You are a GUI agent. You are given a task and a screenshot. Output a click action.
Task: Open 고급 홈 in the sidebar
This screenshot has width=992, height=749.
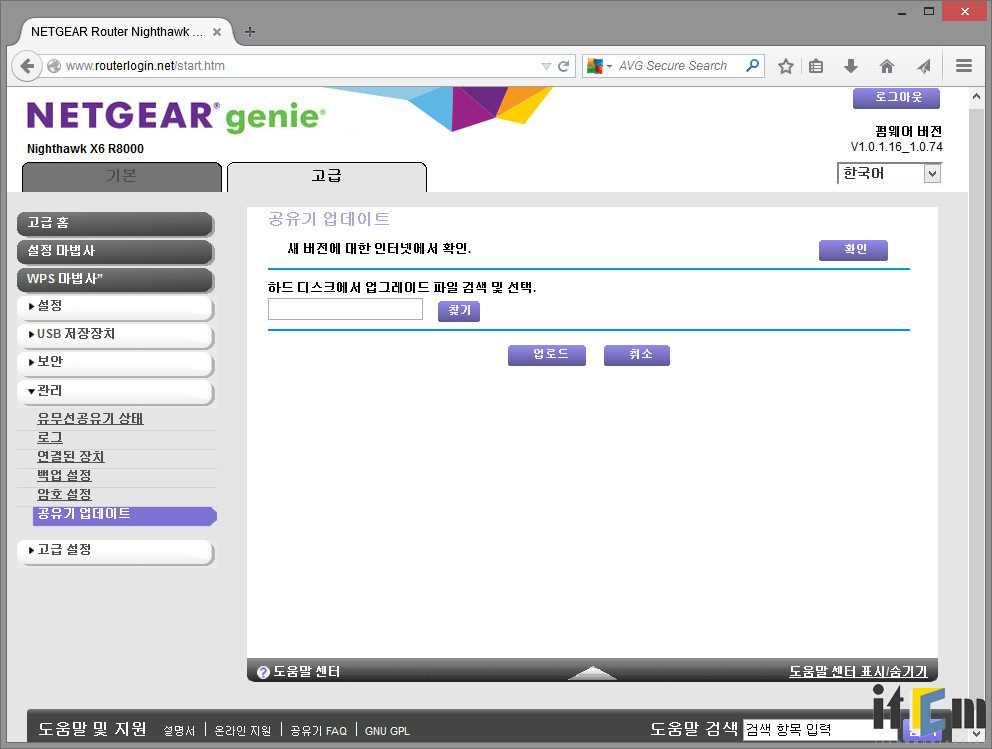116,223
